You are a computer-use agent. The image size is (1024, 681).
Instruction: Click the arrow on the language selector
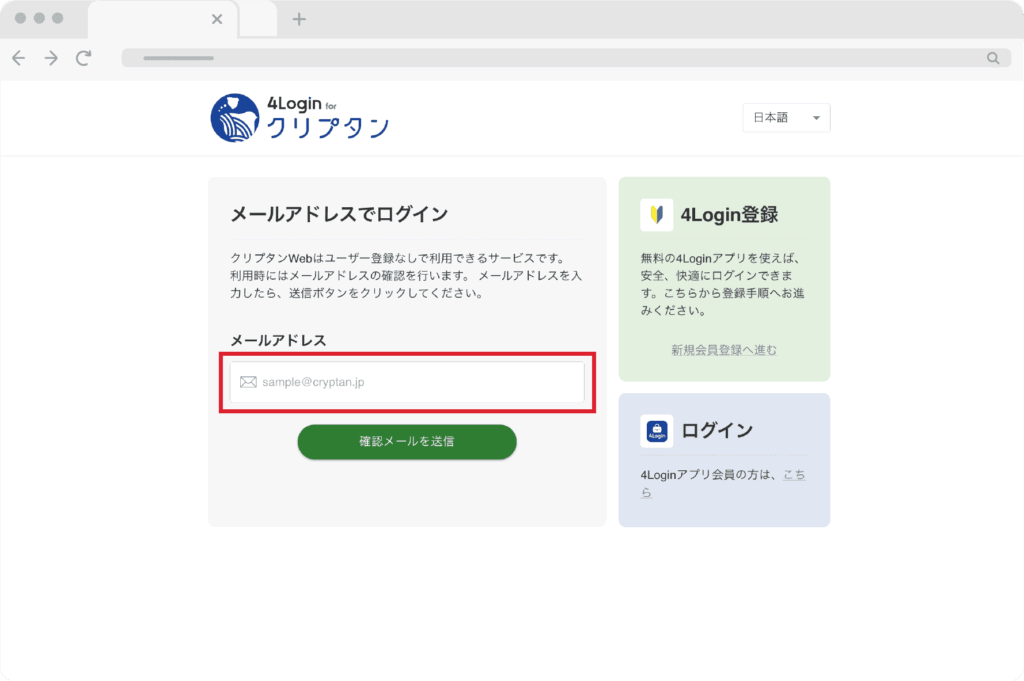[816, 118]
